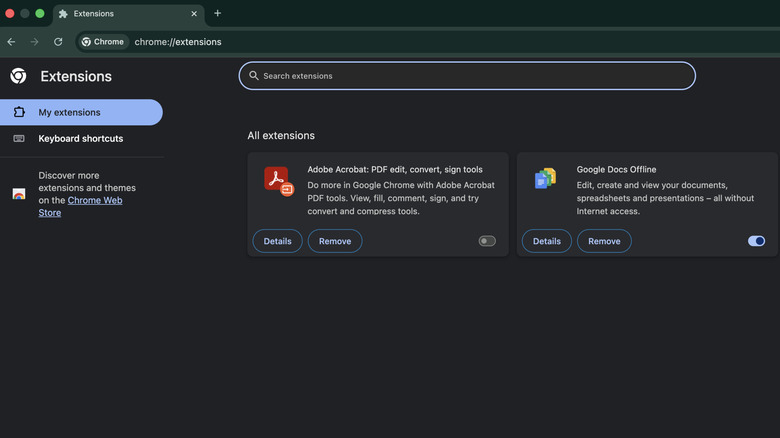Enable the Adobe Acrobat extension toggle
The height and width of the screenshot is (438, 780).
[x=487, y=241]
